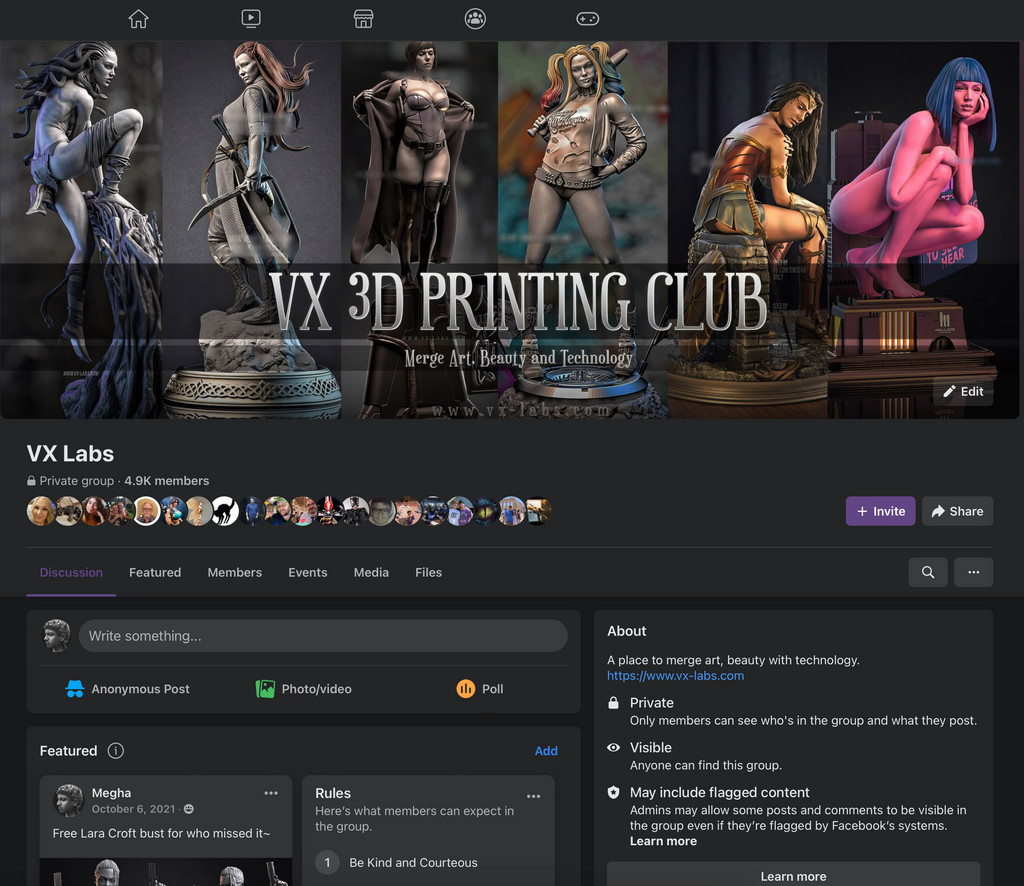Open the Gaming controller icon
This screenshot has width=1024, height=886.
[588, 19]
